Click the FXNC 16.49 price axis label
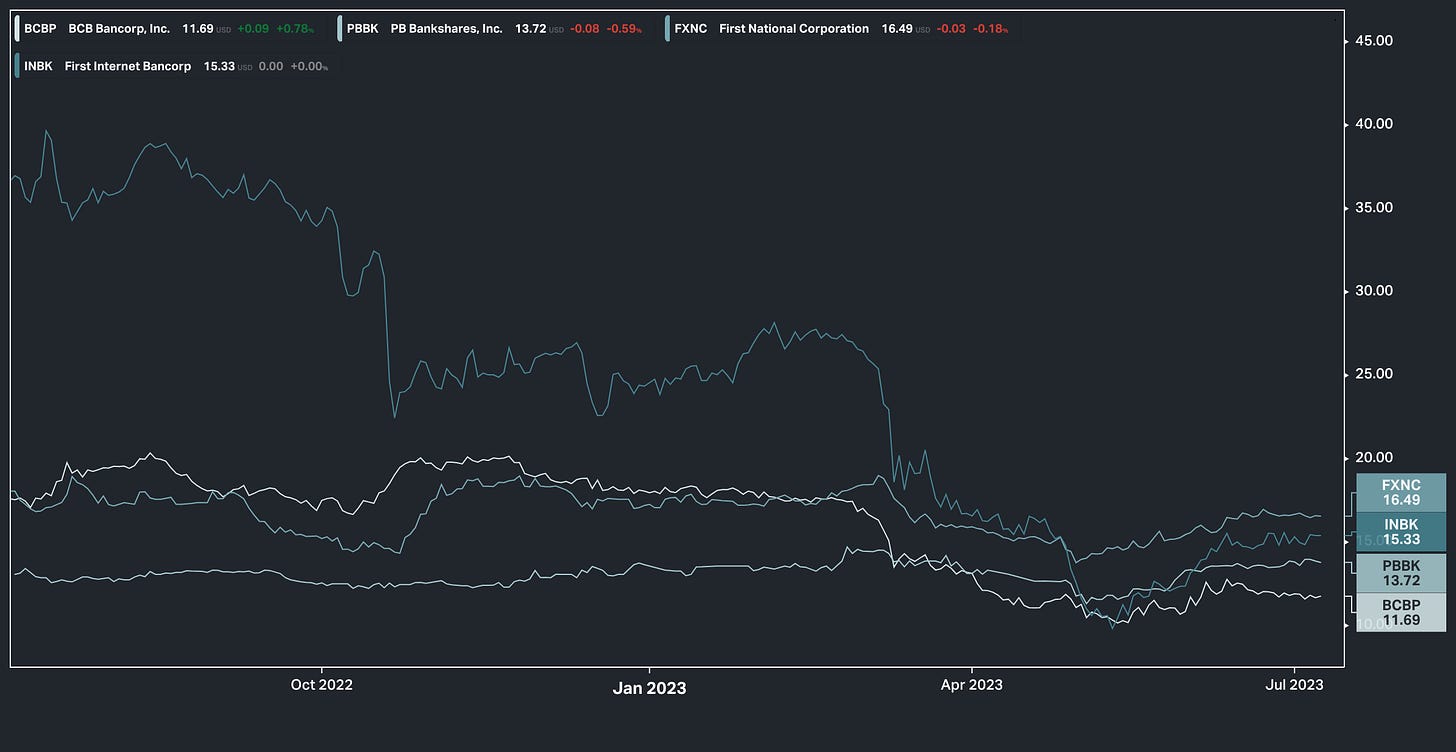1456x752 pixels. 1401,493
